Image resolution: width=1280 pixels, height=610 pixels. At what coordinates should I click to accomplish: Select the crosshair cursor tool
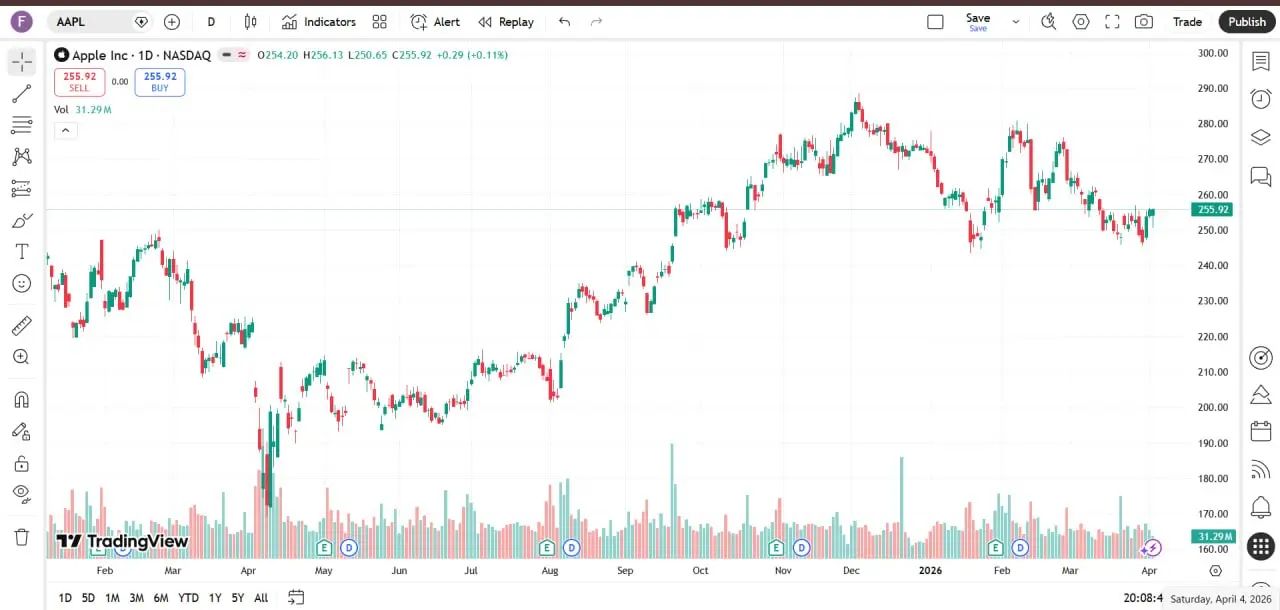(x=22, y=62)
